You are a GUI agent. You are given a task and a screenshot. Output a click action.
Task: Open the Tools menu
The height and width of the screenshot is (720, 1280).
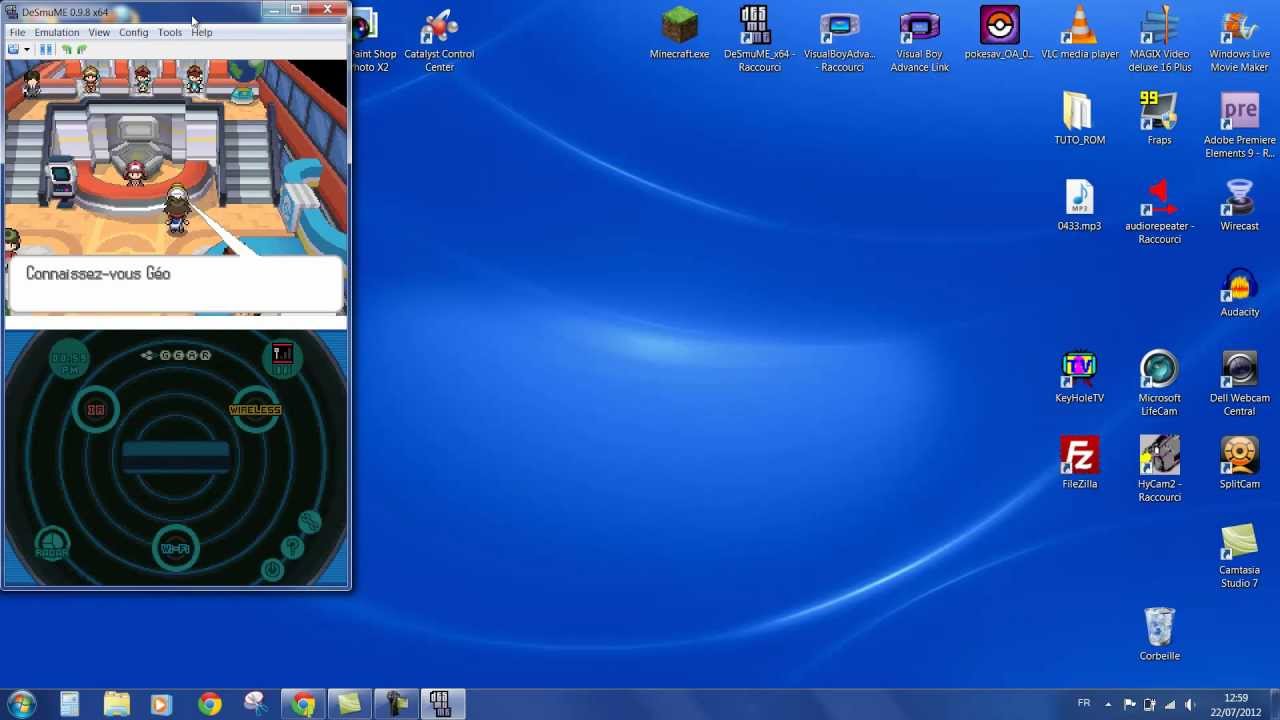170,32
